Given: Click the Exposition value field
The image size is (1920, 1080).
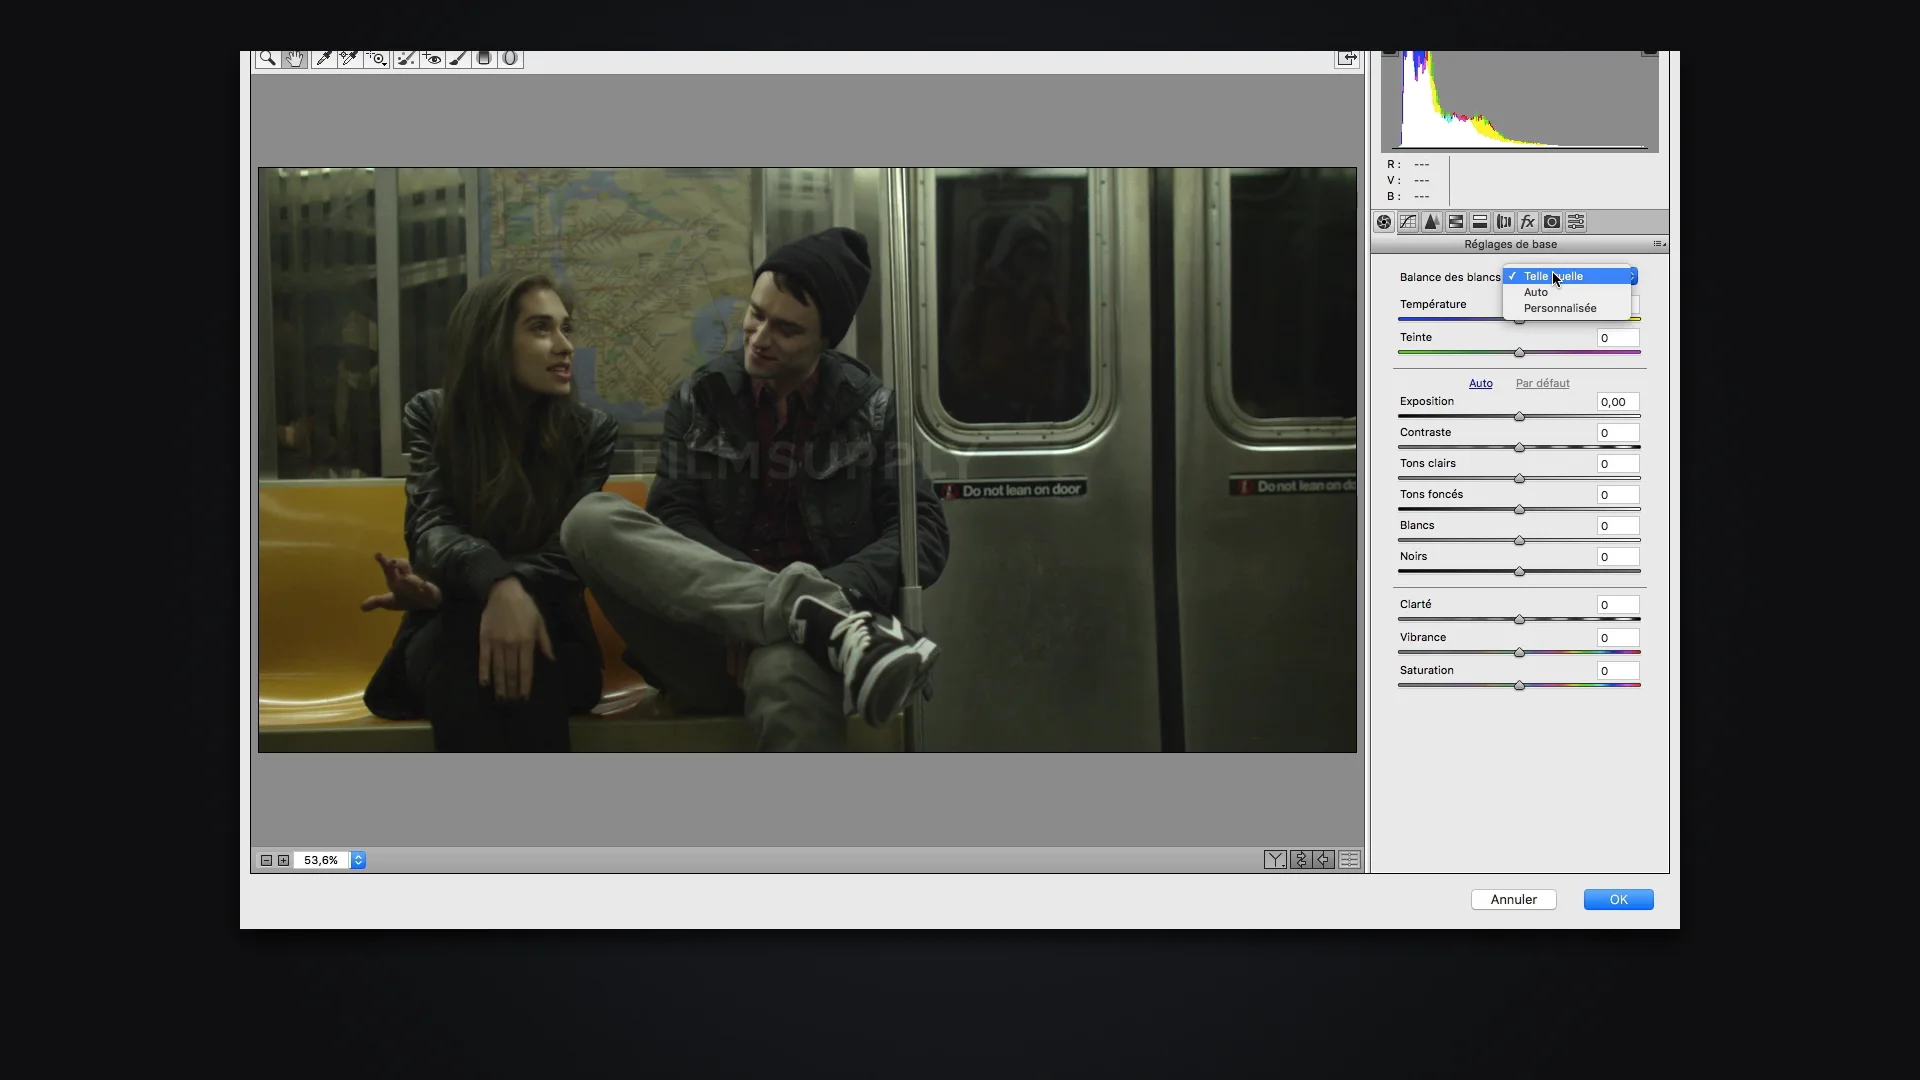Looking at the screenshot, I should [1618, 402].
